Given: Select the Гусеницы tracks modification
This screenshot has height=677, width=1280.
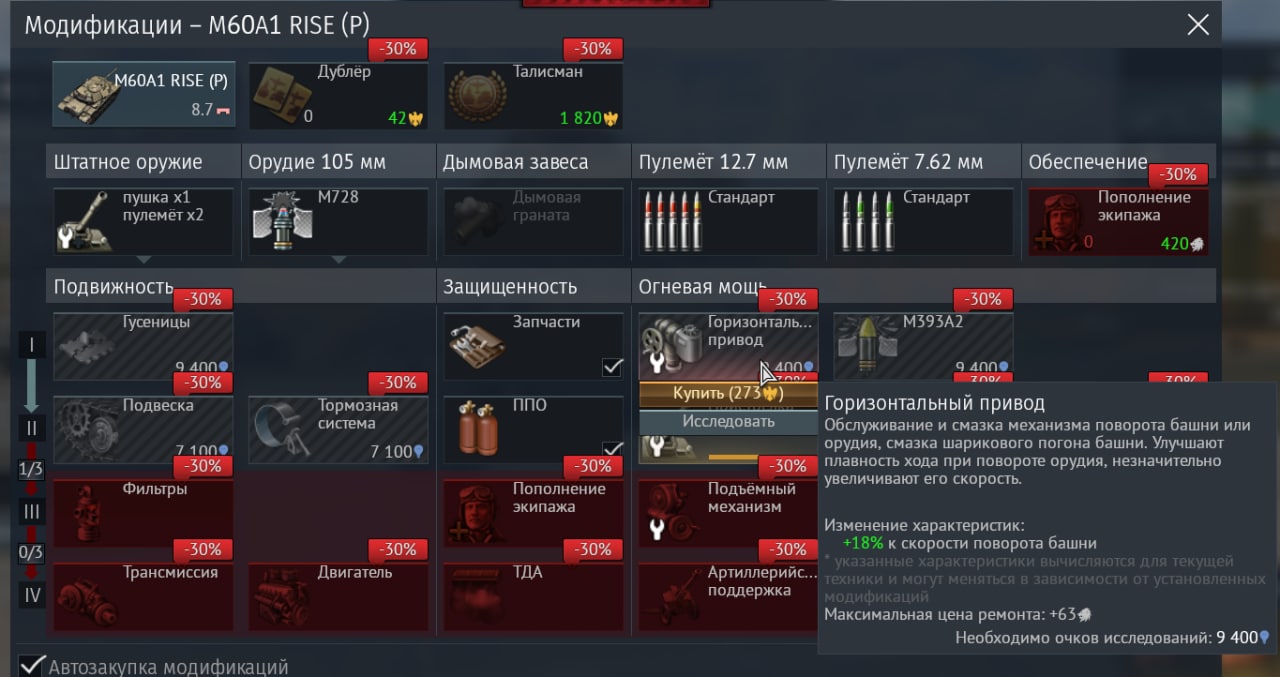Looking at the screenshot, I should coord(143,346).
